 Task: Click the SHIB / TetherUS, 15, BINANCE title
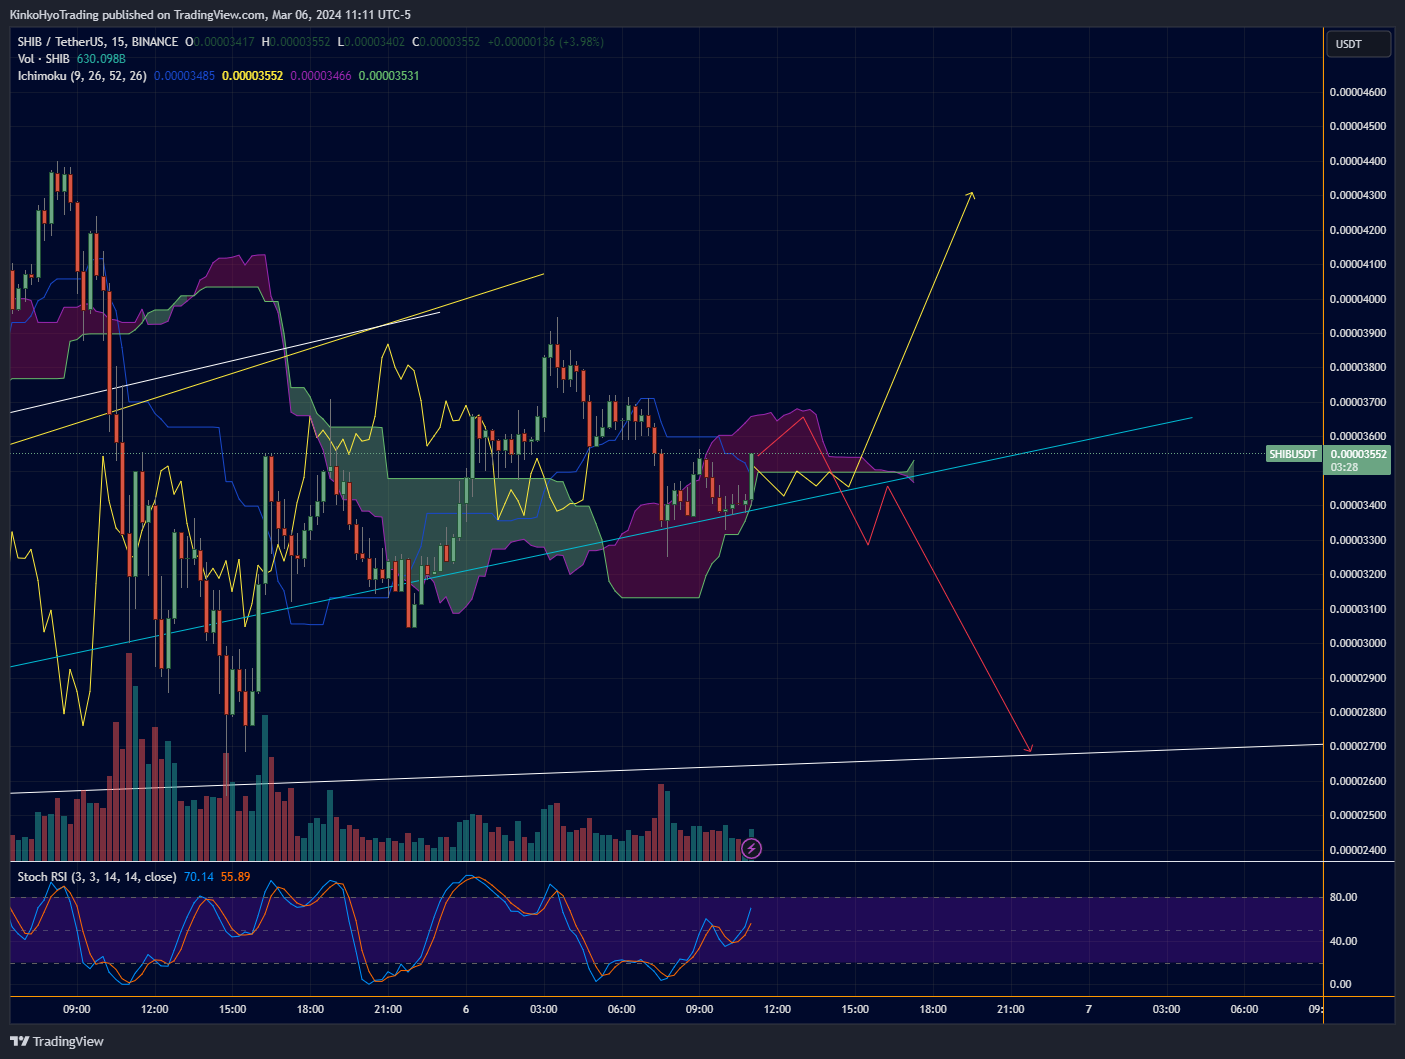tap(98, 42)
